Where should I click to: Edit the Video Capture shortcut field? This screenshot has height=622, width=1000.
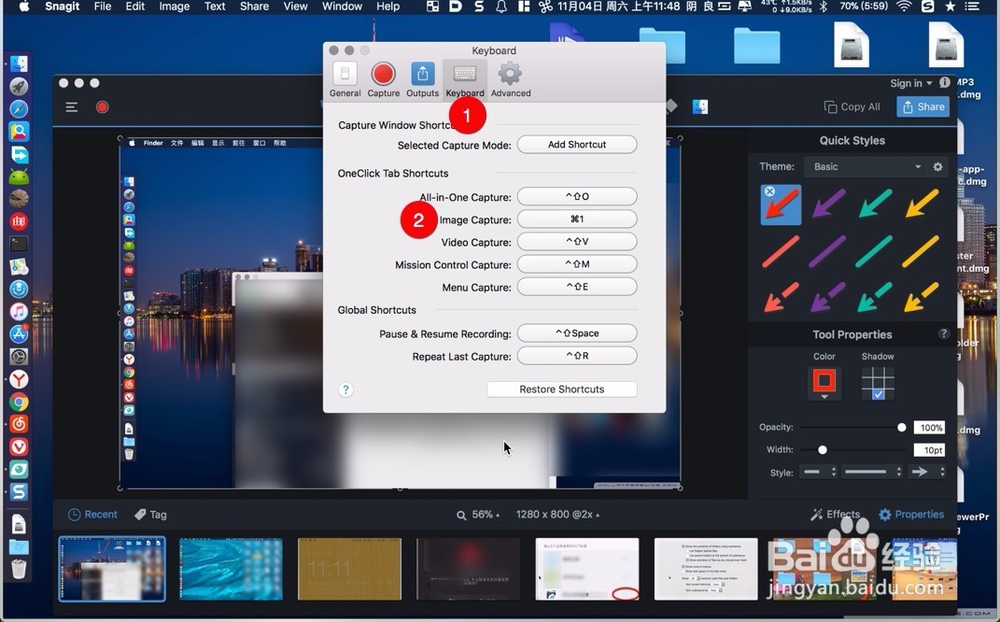click(577, 242)
